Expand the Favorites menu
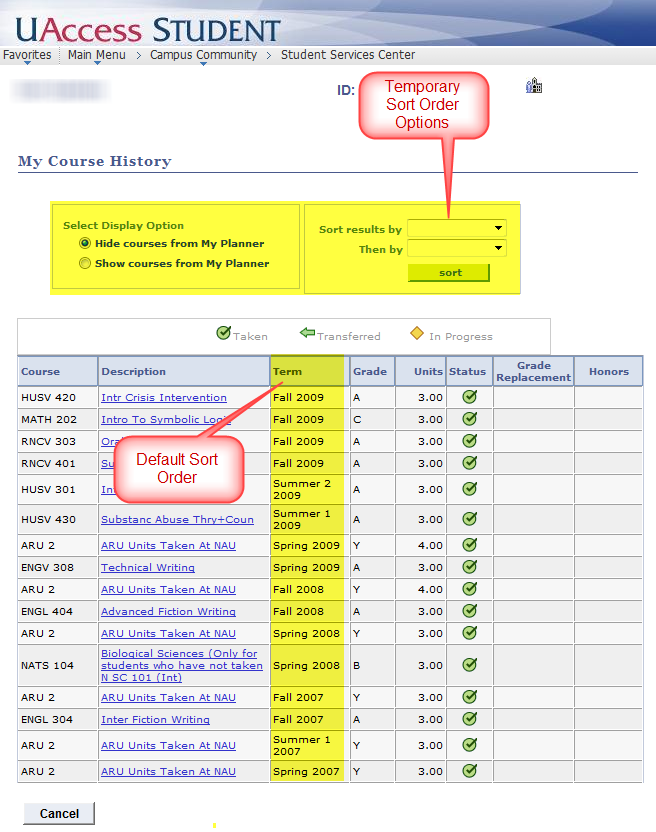This screenshot has width=656, height=832. click(27, 55)
